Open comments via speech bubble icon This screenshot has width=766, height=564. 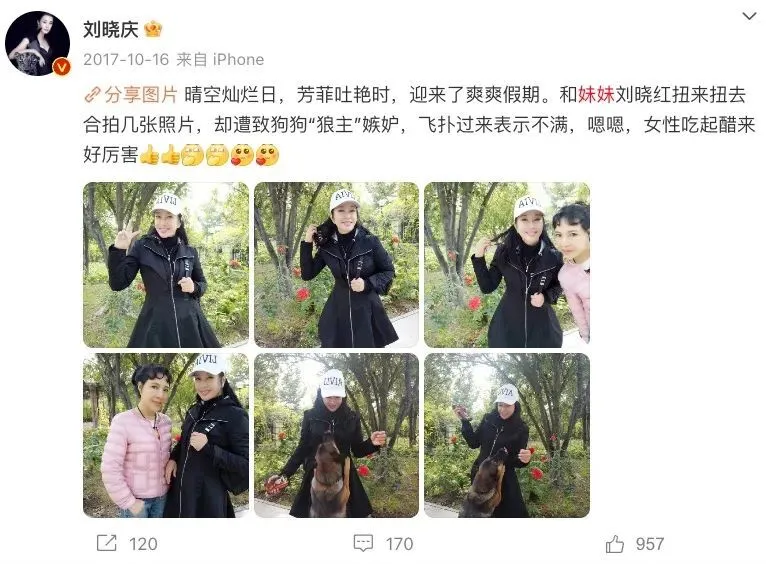pos(363,543)
